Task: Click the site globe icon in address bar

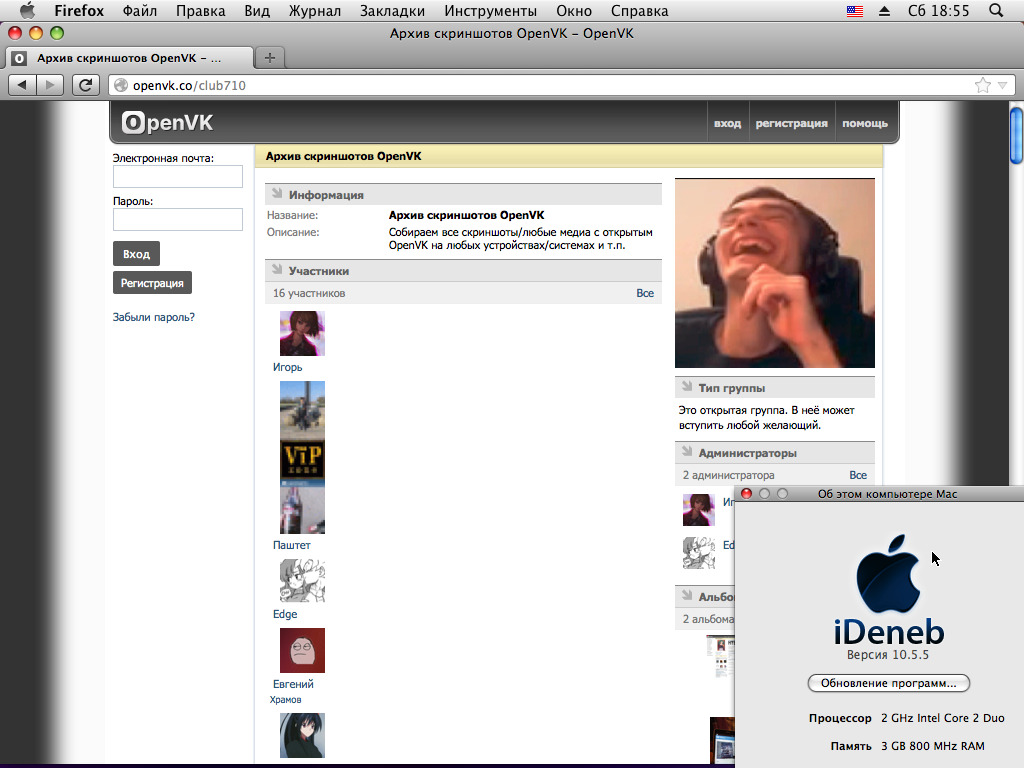Action: pos(121,85)
